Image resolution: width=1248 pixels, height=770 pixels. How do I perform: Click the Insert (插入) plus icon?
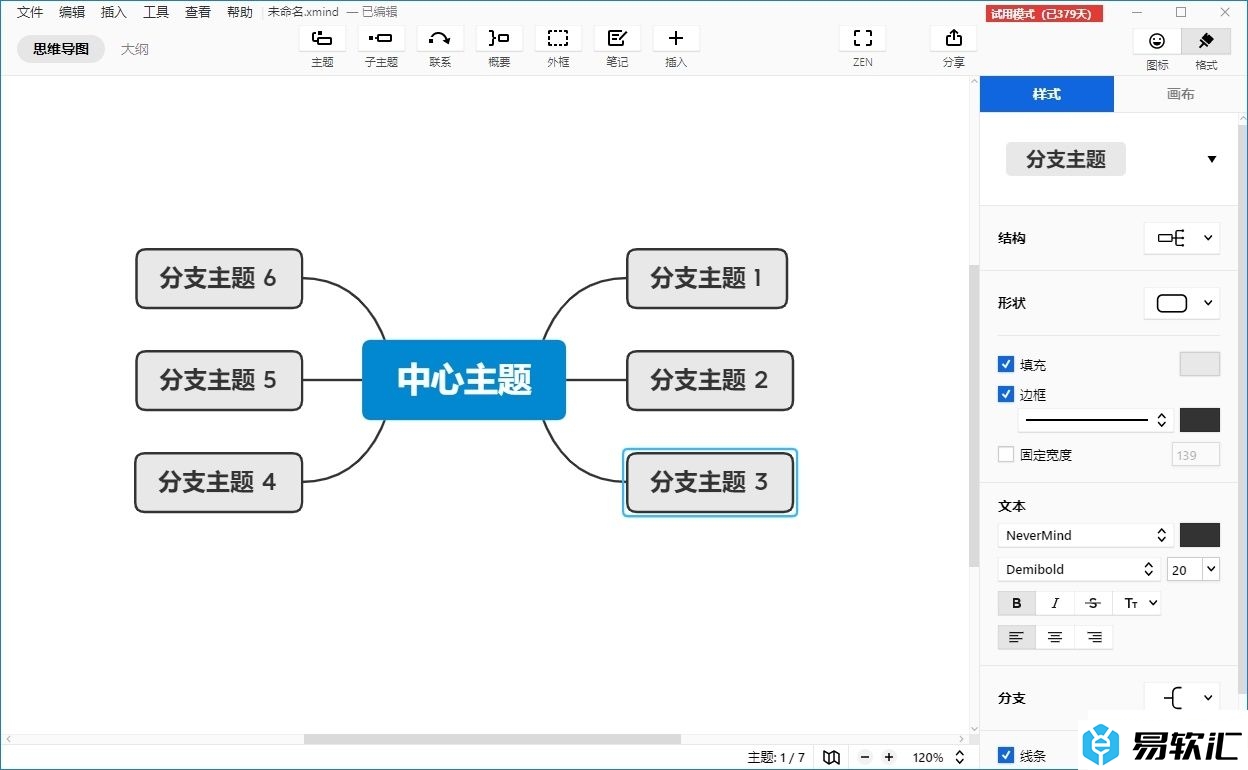[x=676, y=39]
